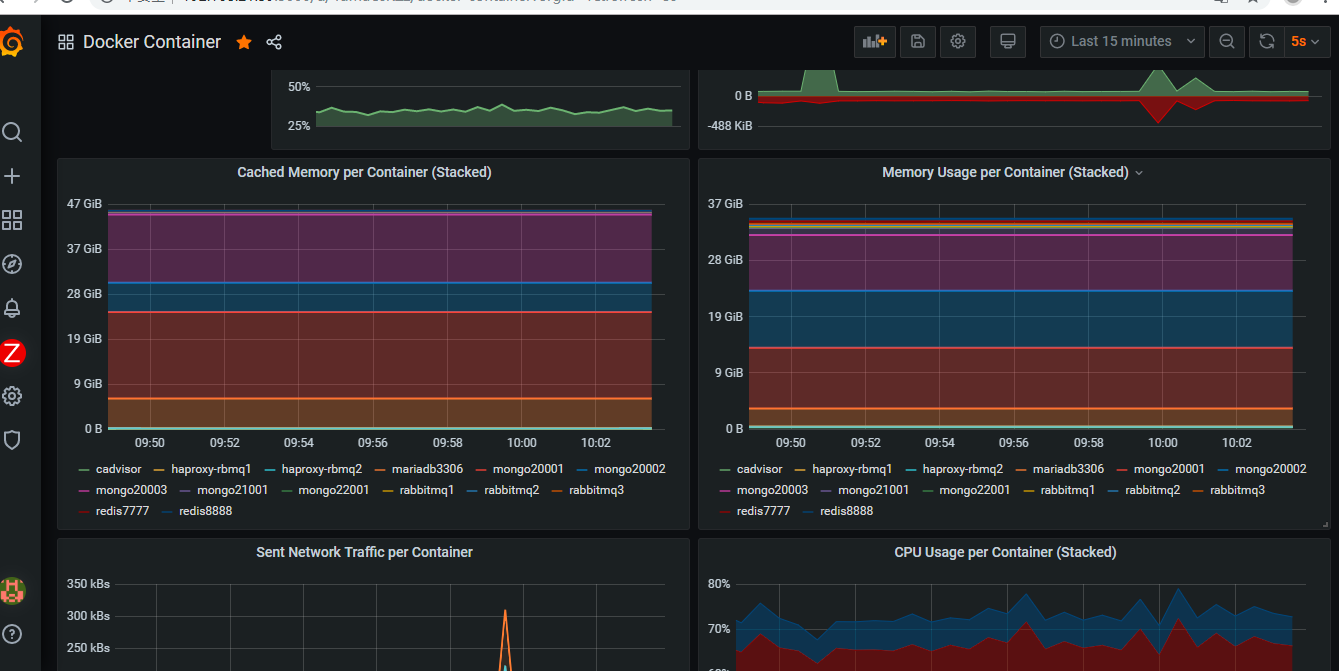Save the dashboard with floppy icon
This screenshot has height=671, width=1339.
tap(917, 41)
